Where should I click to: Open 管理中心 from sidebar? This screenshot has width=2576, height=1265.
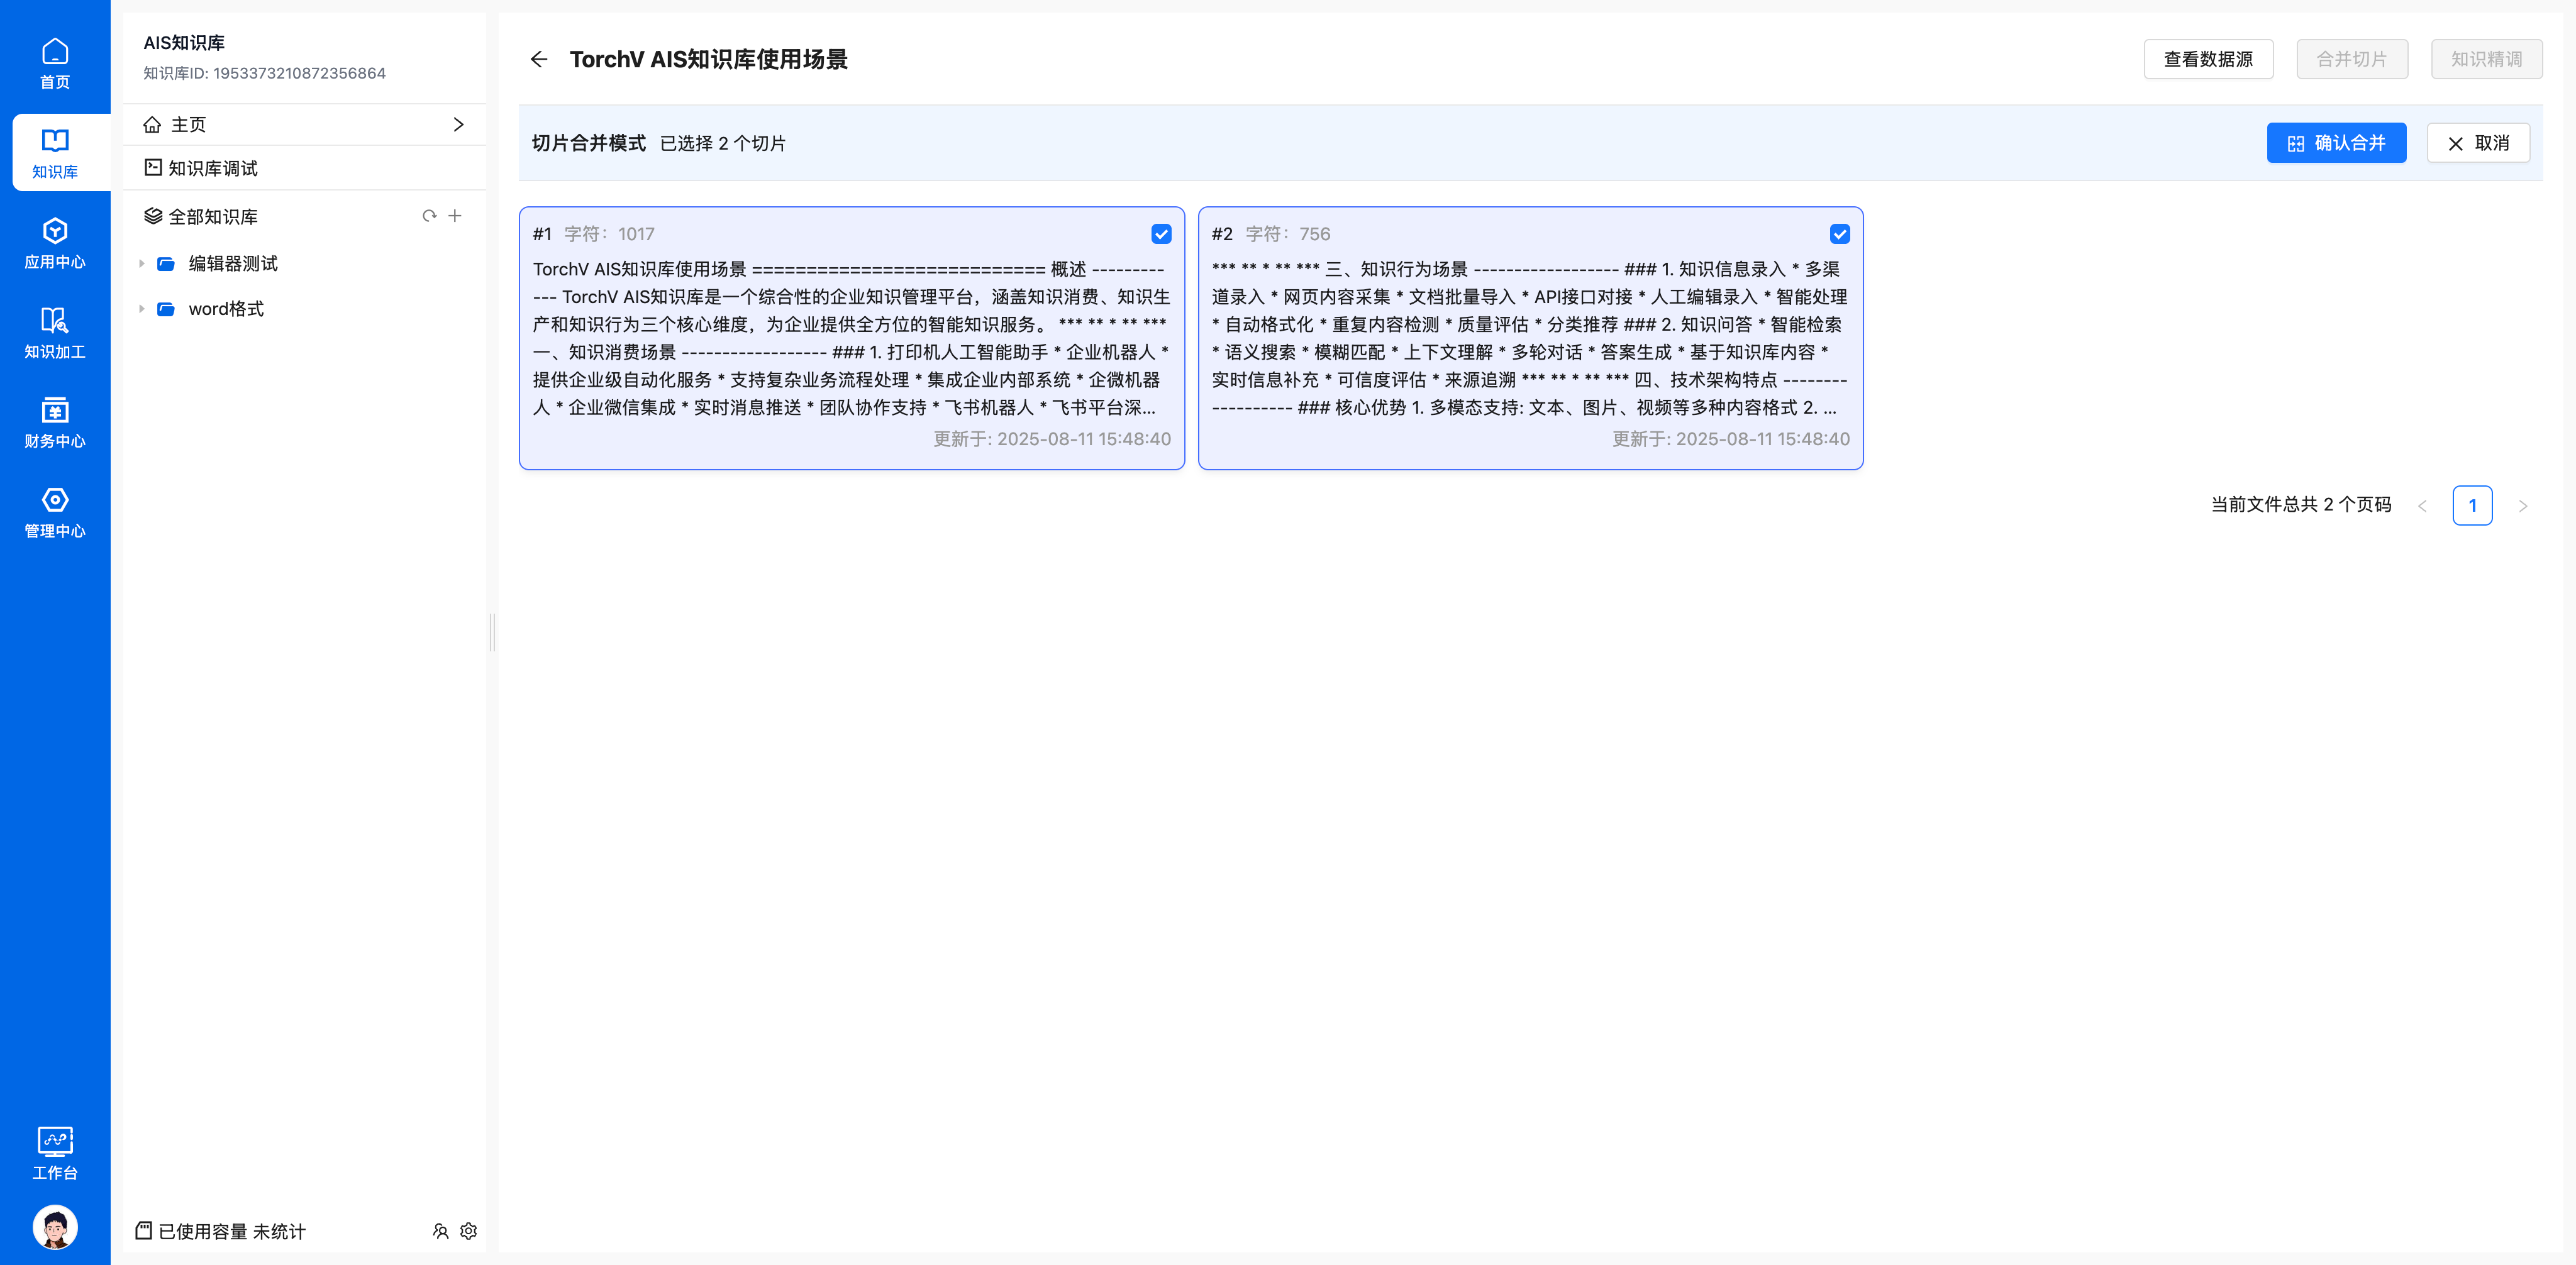[55, 512]
